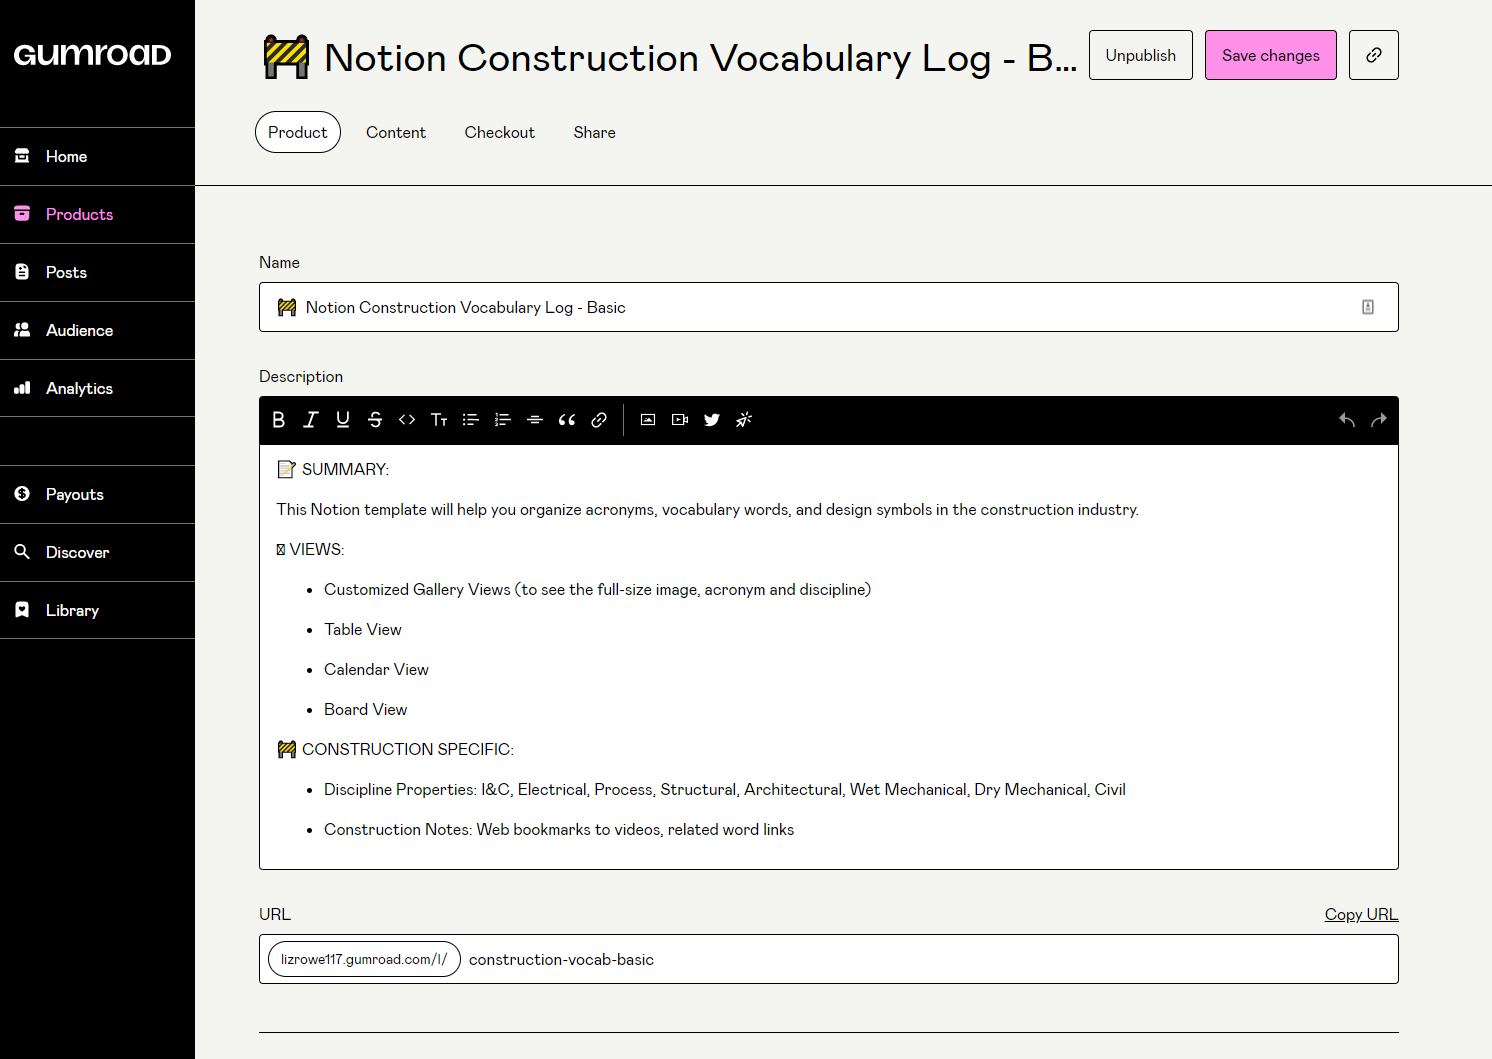Screen dimensions: 1492x1059
Task: Click the SUMMARY heading in description
Action: coord(333,469)
